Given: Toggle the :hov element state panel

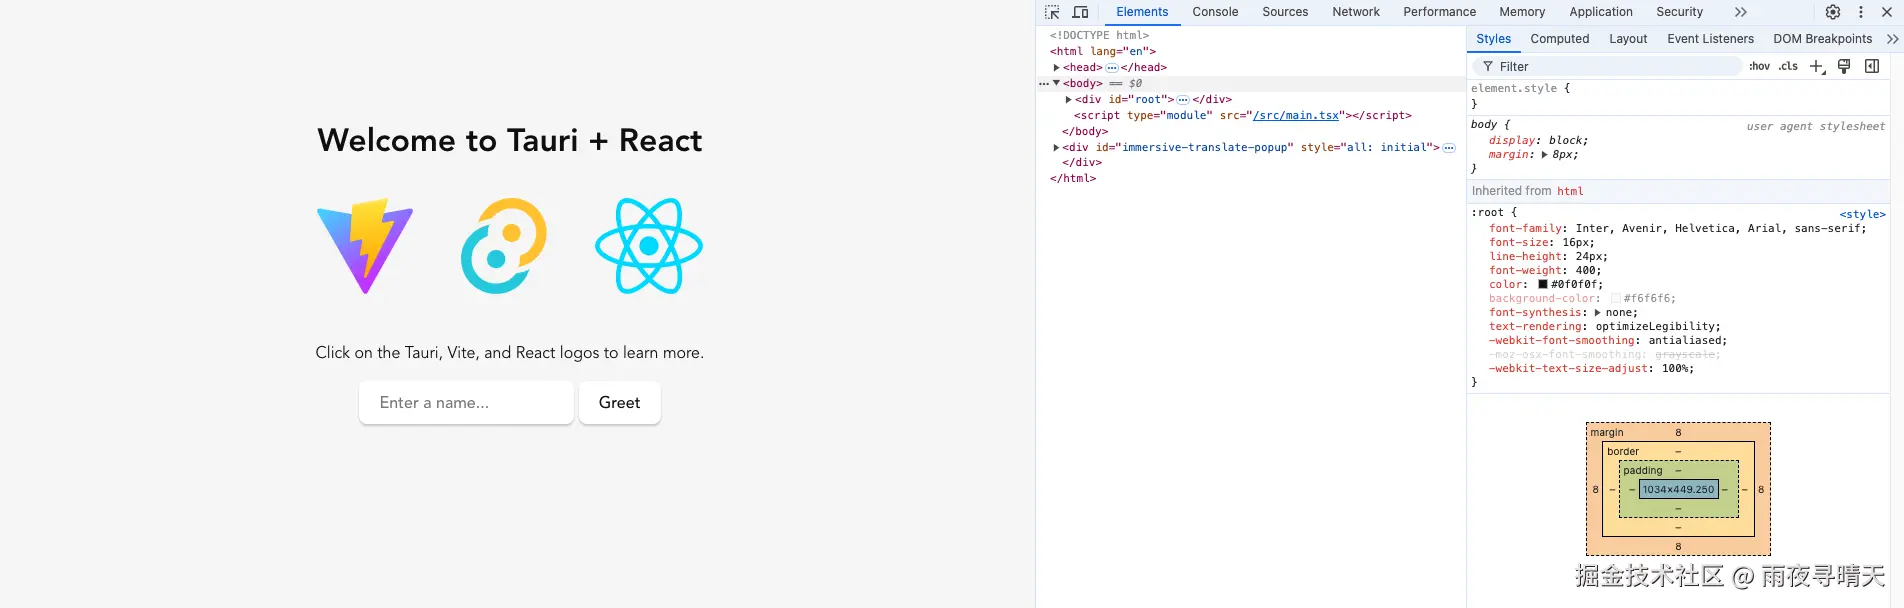Looking at the screenshot, I should point(1759,66).
